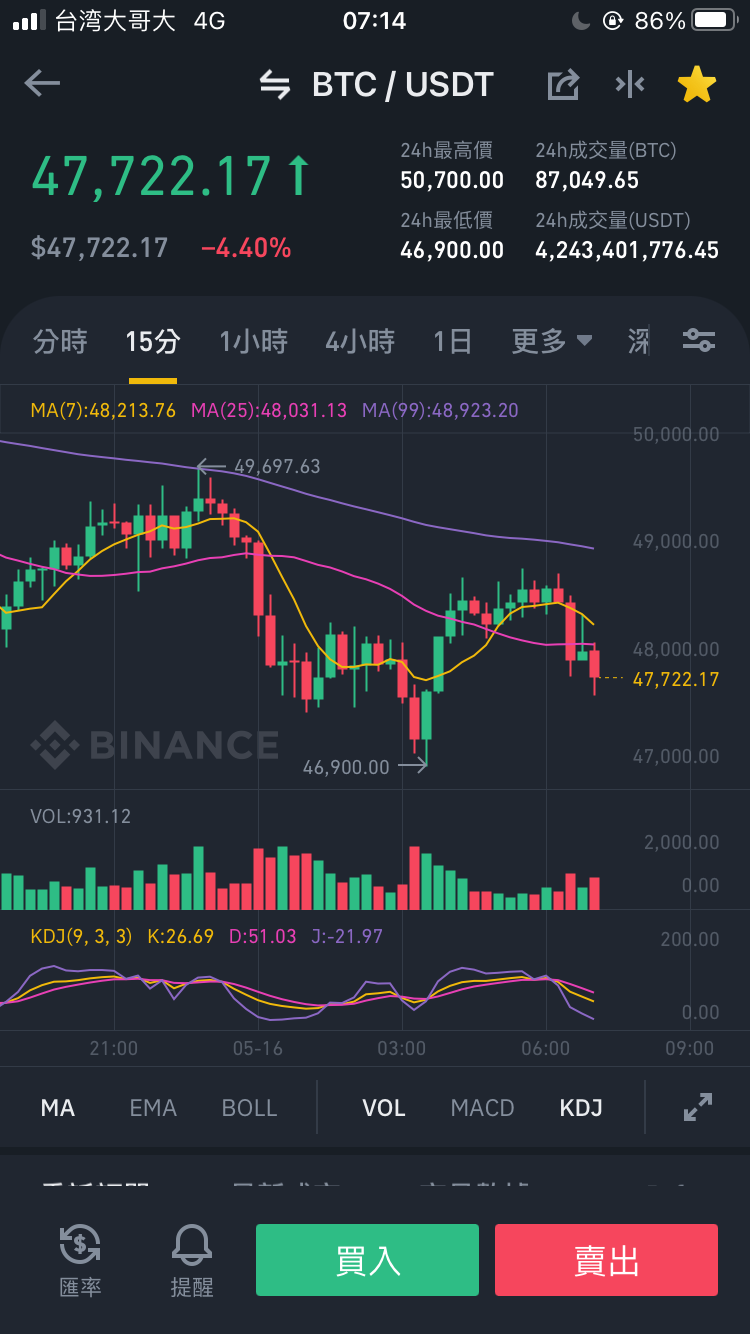Select the 1日 interval tab
The width and height of the screenshot is (750, 1334).
pyautogui.click(x=452, y=342)
